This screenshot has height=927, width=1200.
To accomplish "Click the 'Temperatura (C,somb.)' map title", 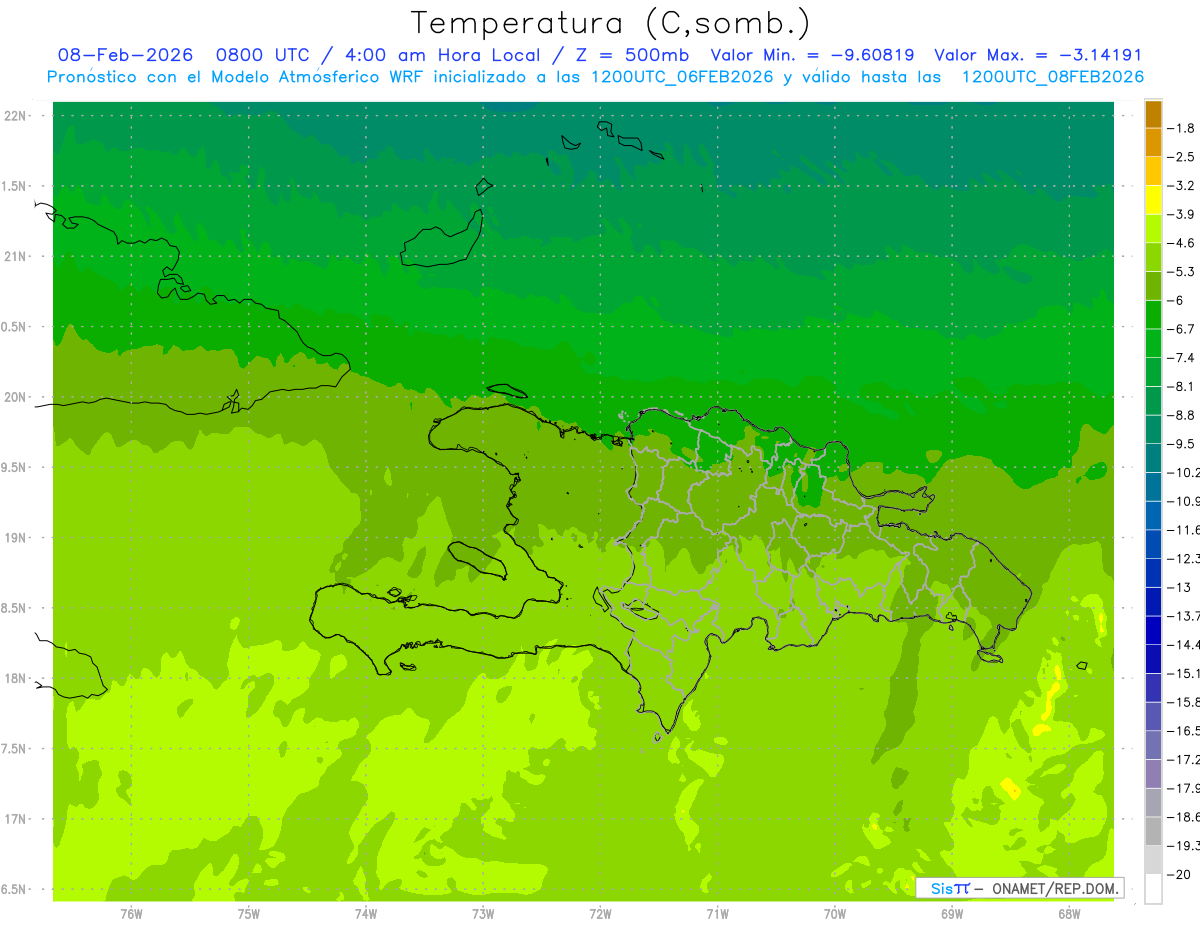I will pyautogui.click(x=611, y=23).
